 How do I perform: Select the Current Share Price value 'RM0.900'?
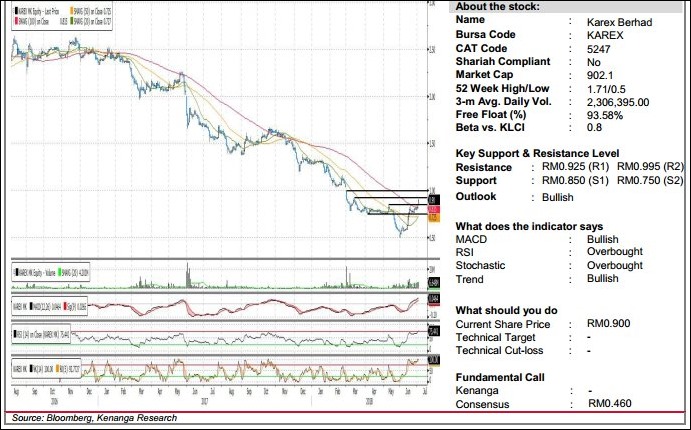tap(609, 323)
